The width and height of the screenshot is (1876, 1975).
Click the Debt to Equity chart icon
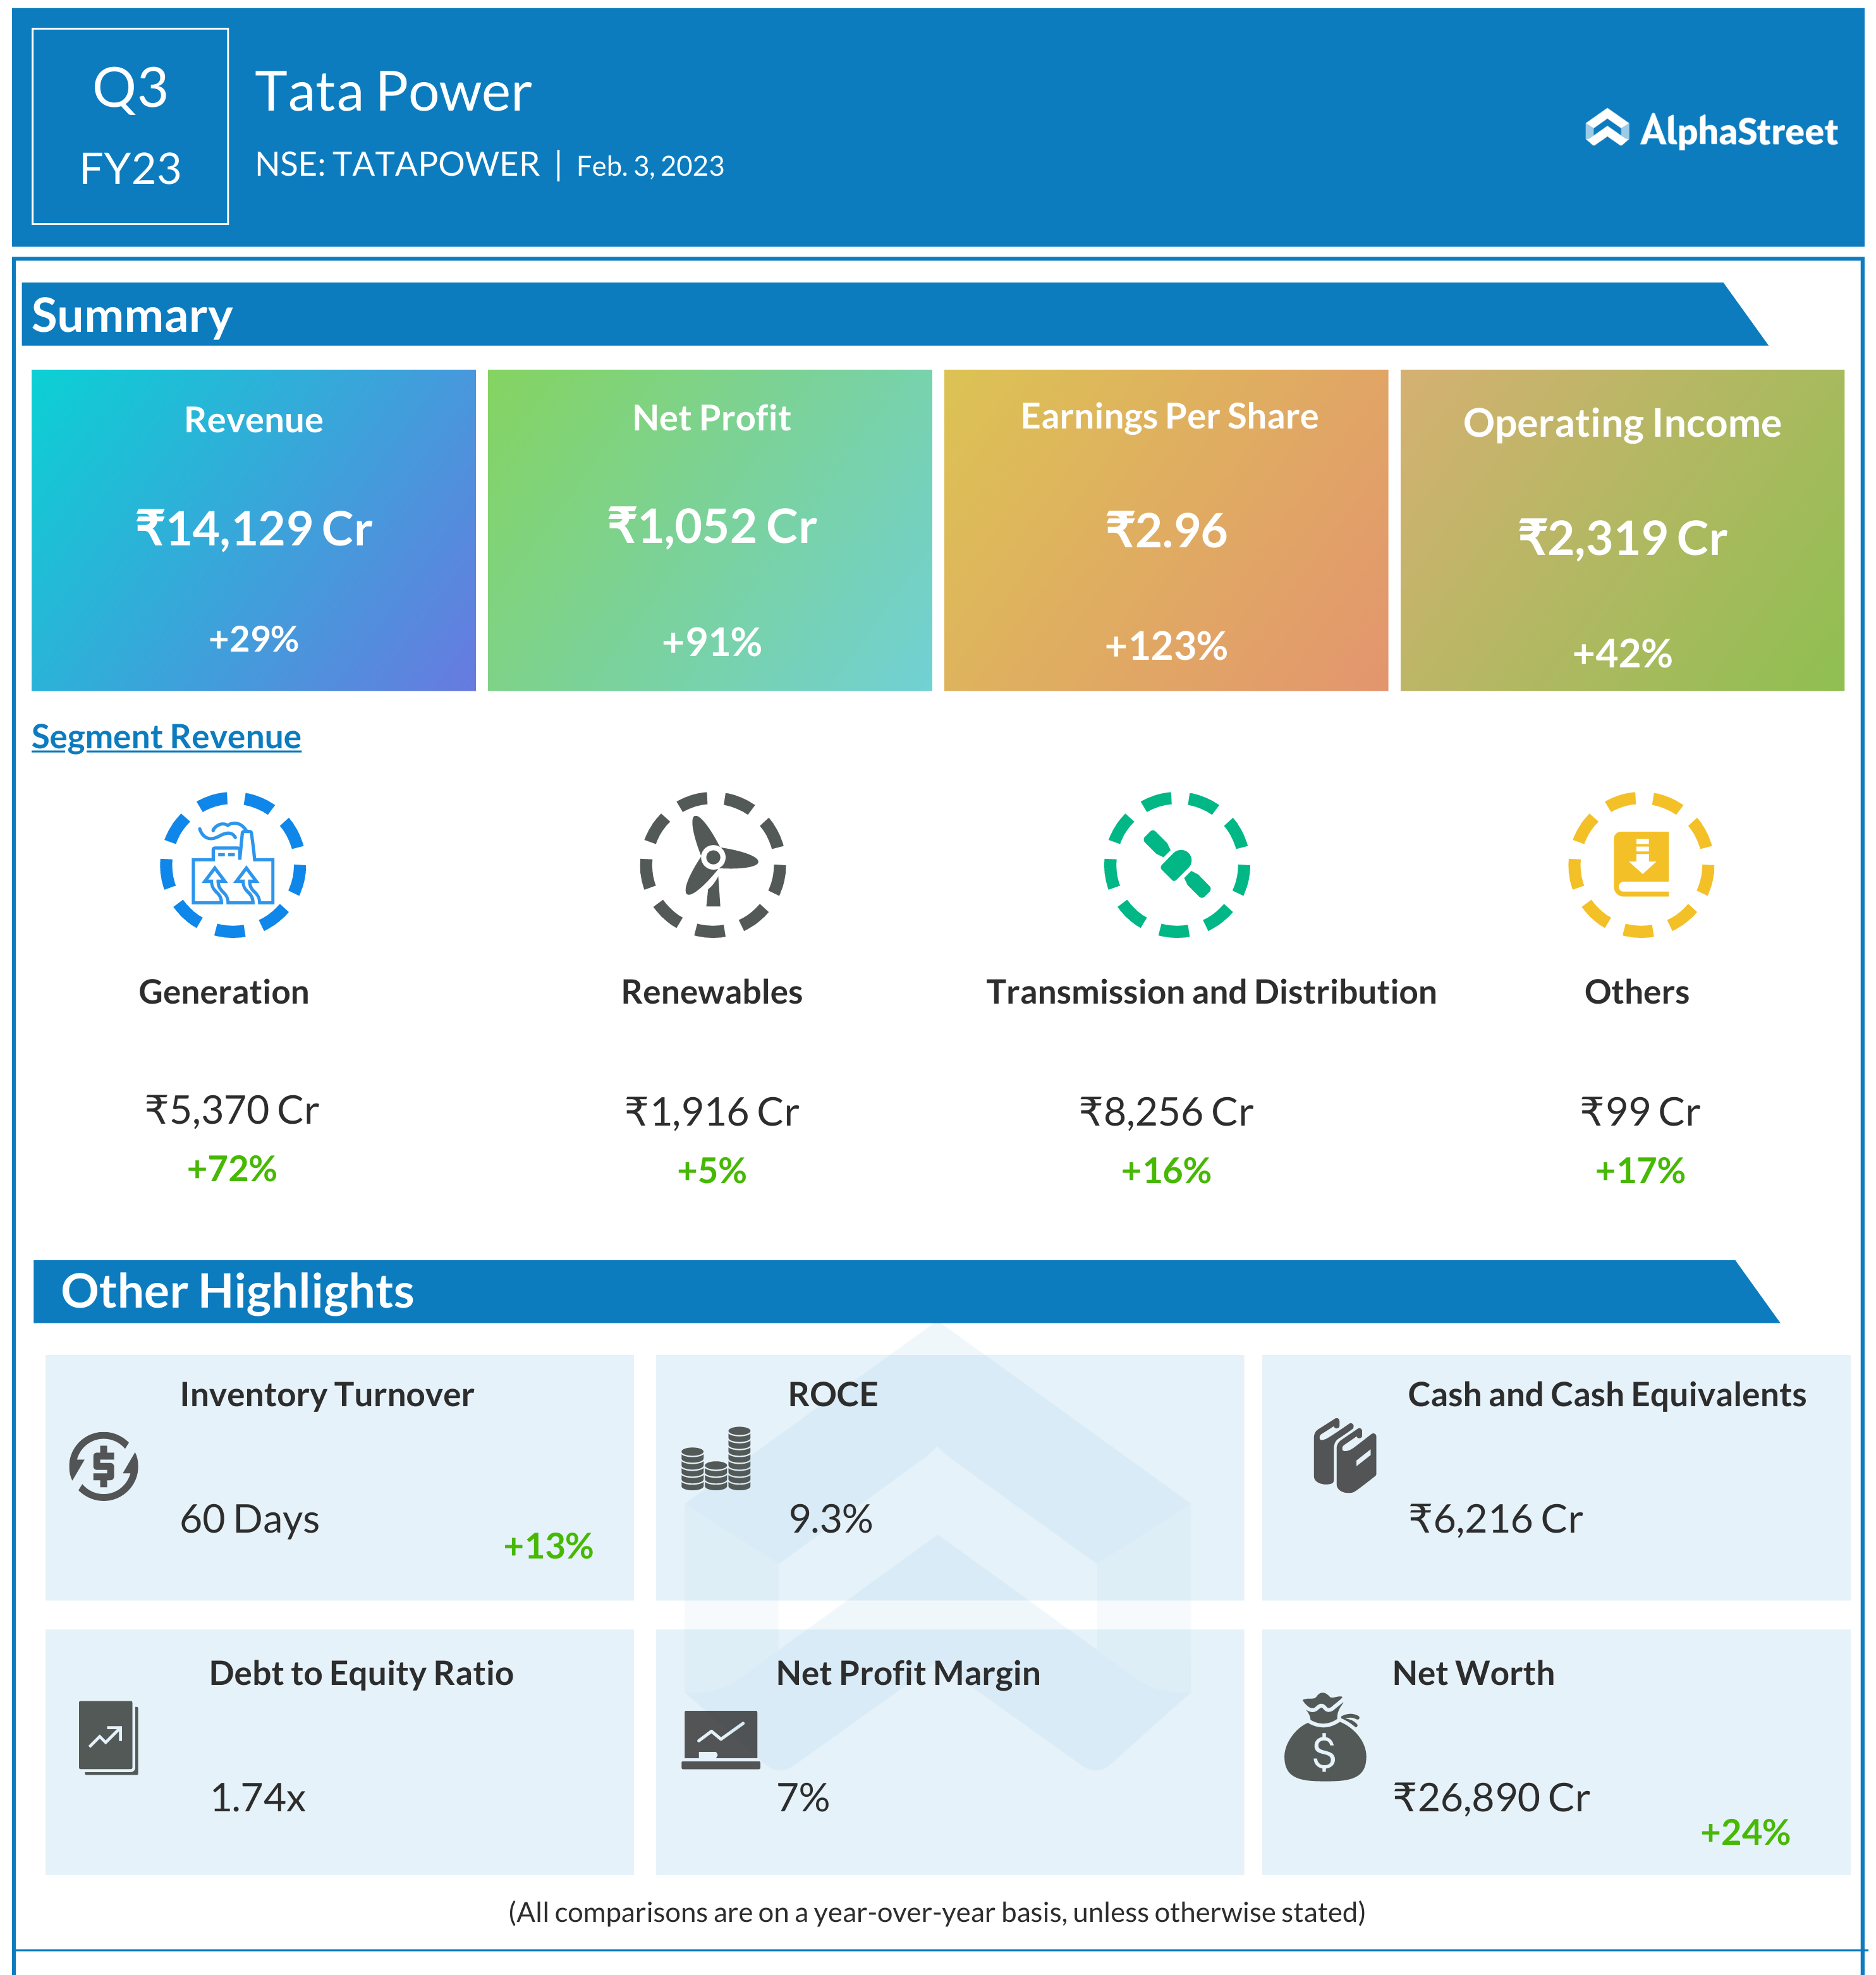tap(108, 1737)
